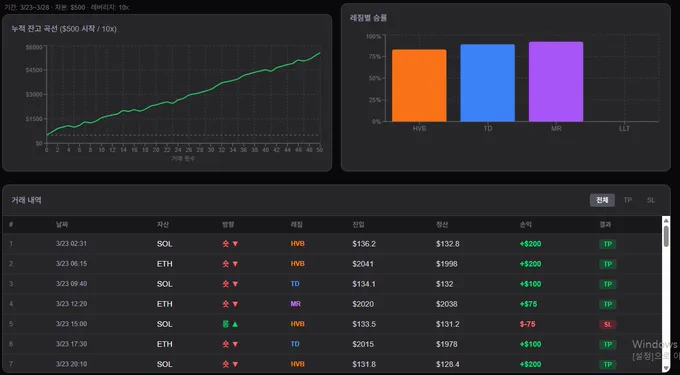Image resolution: width=680 pixels, height=375 pixels.
Task: Click the 손익 column header
Action: [x=526, y=225]
